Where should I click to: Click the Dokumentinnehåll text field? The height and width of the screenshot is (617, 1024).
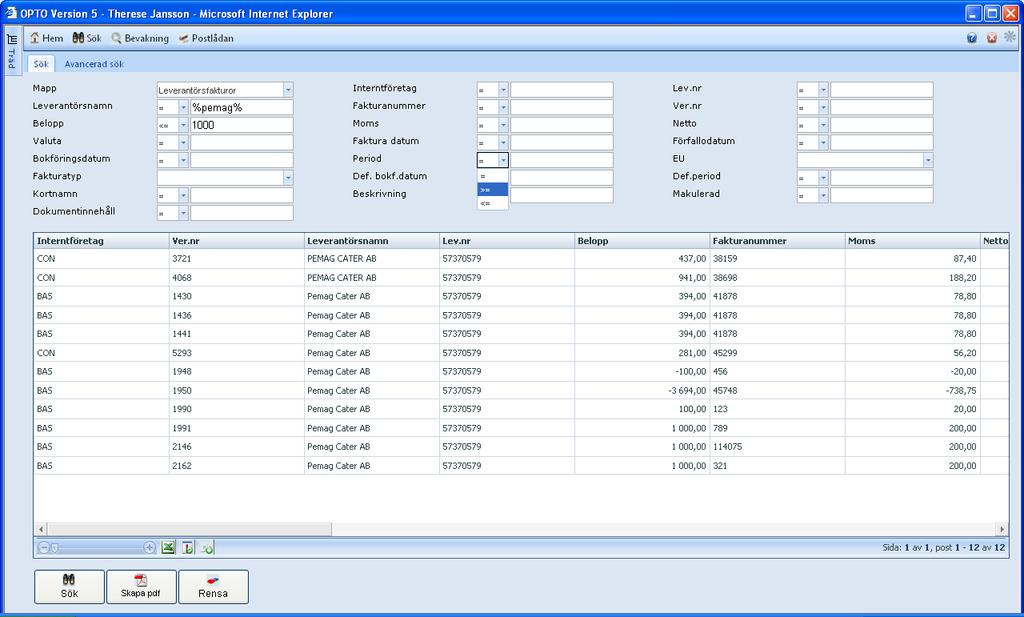pyautogui.click(x=242, y=213)
